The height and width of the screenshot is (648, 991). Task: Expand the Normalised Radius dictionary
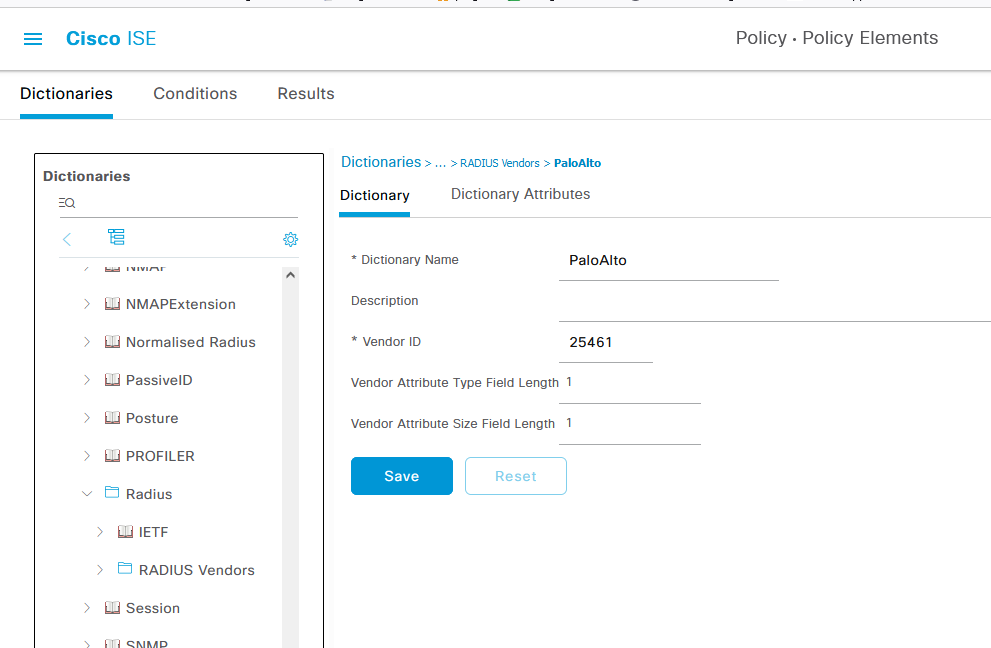pyautogui.click(x=87, y=342)
